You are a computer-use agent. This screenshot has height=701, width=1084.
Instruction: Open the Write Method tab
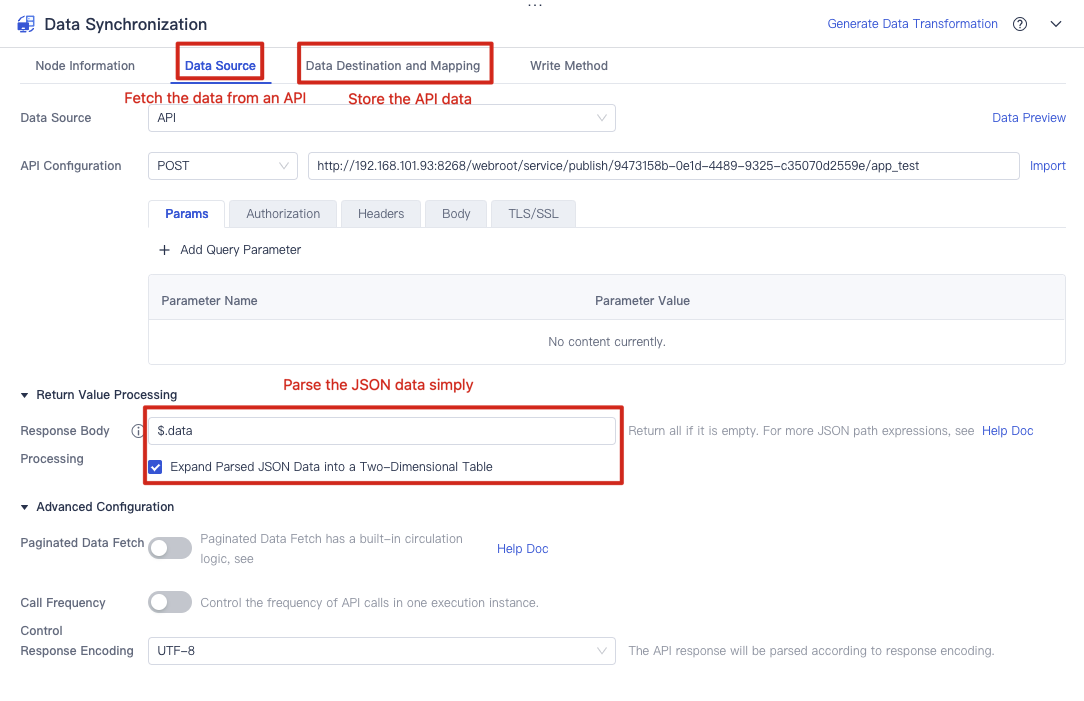coord(568,65)
